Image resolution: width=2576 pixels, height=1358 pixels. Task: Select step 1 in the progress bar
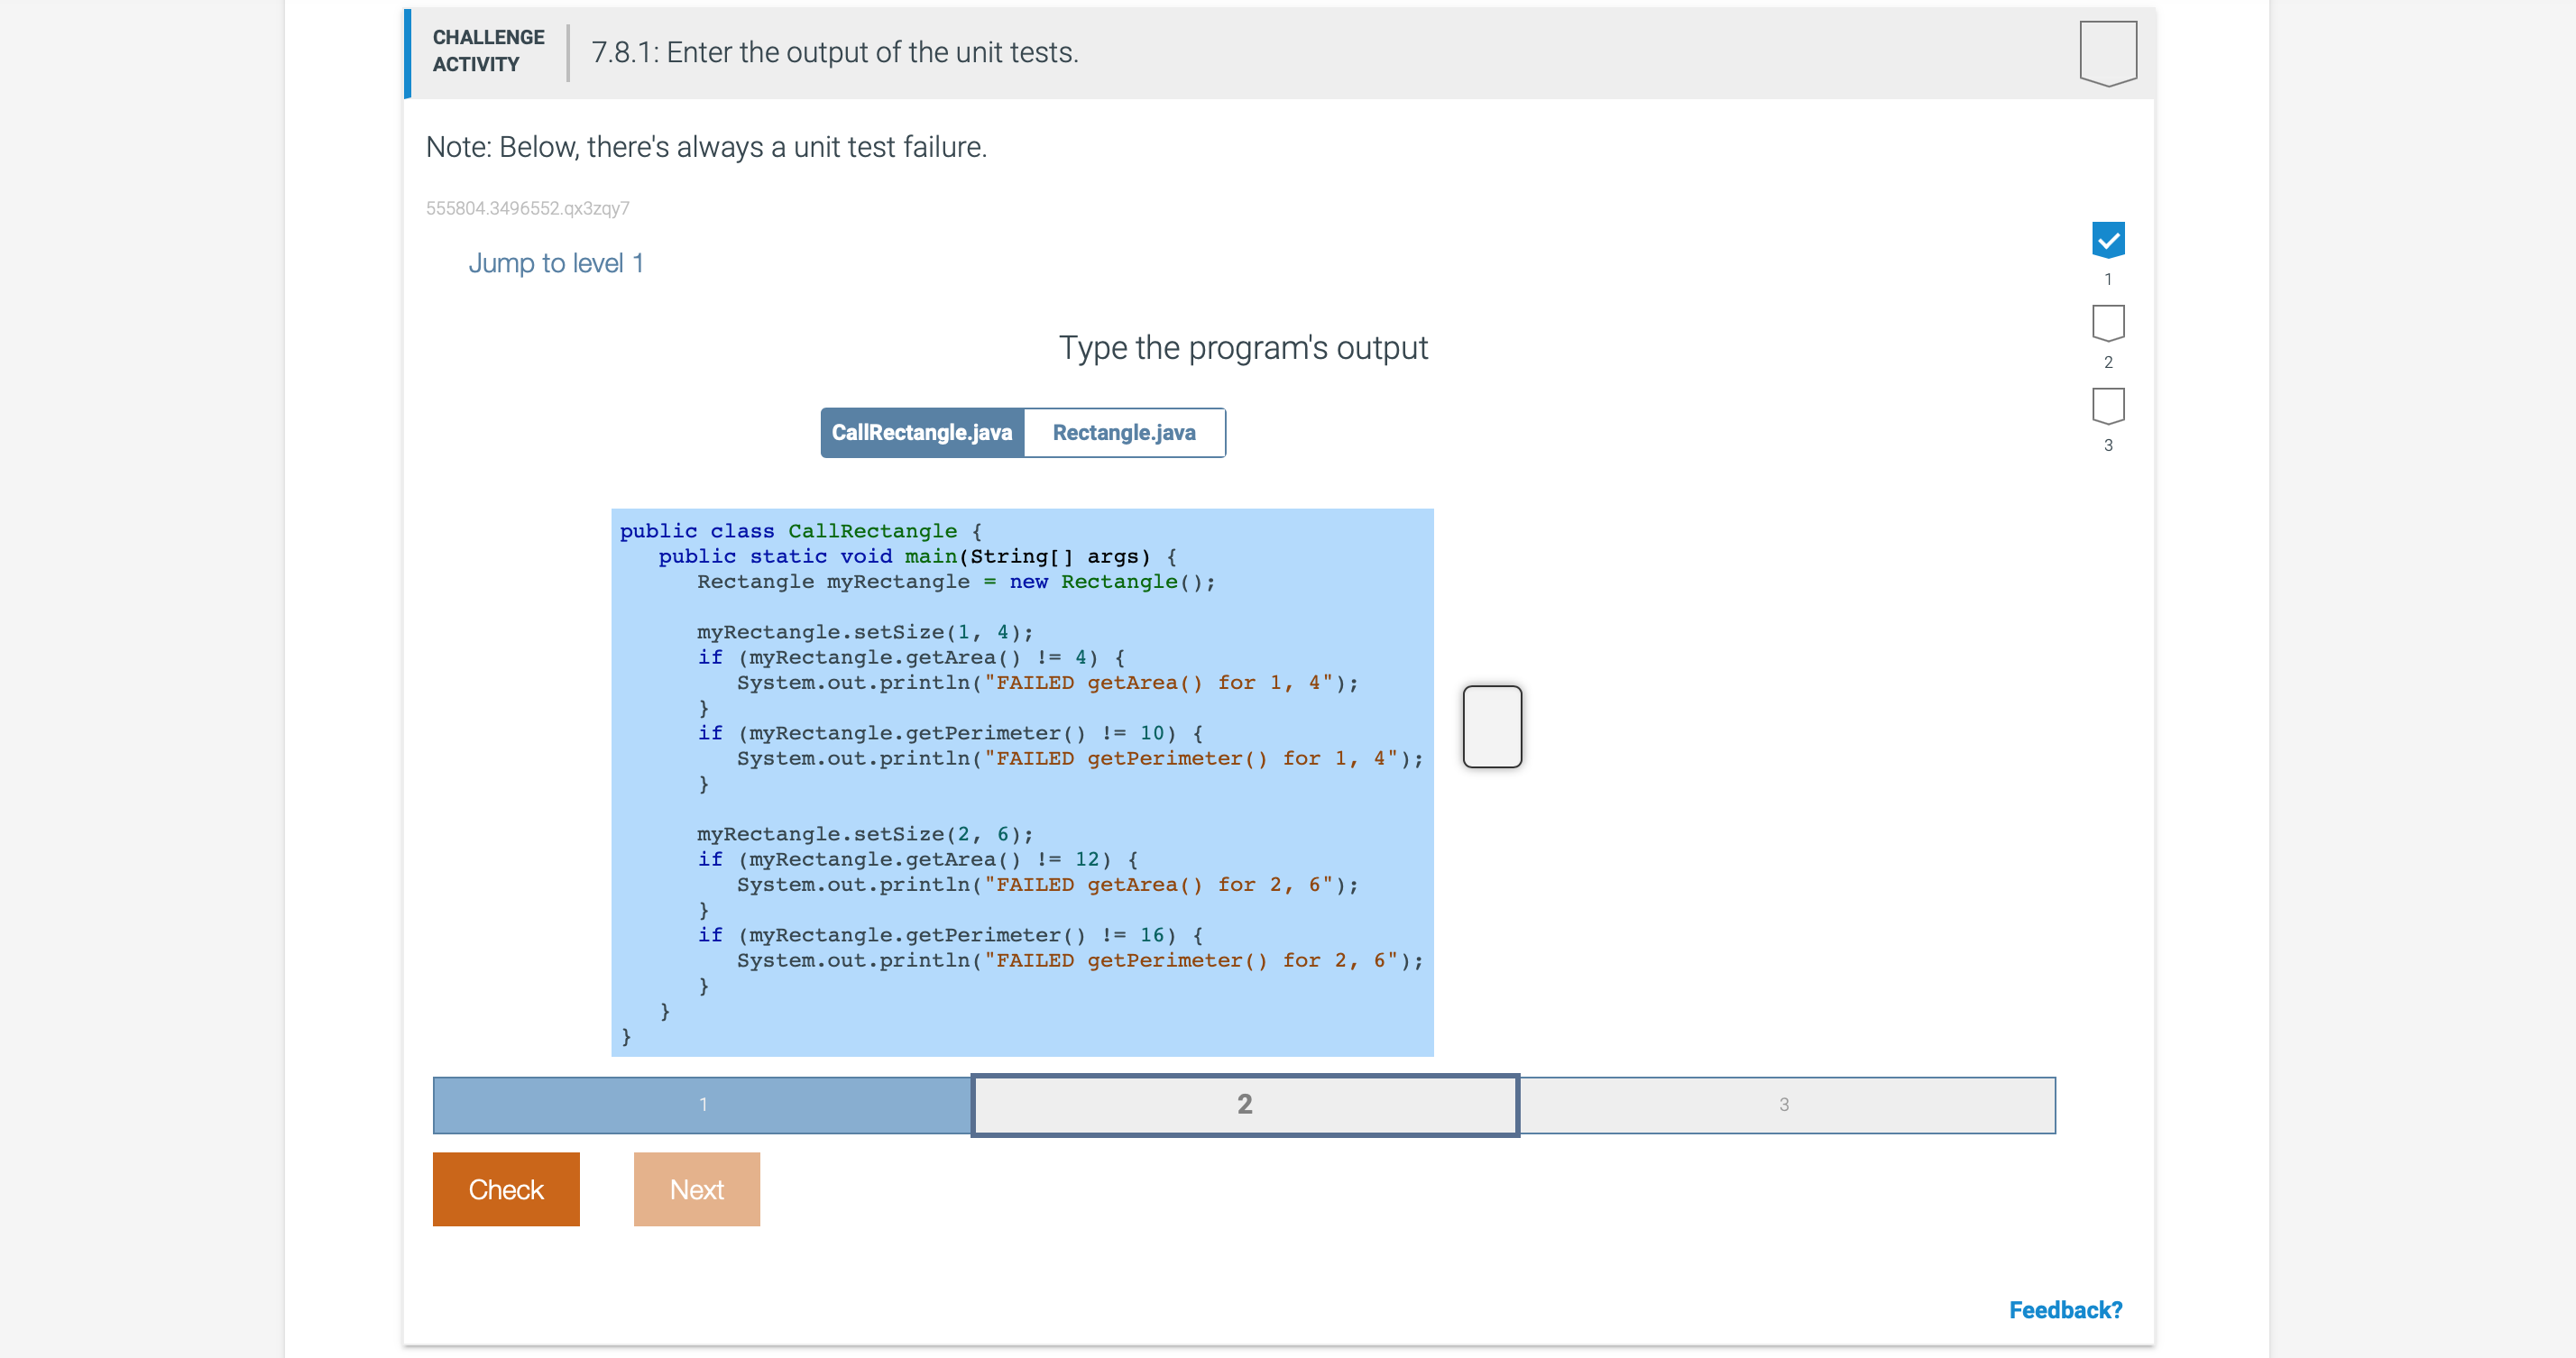tap(702, 1105)
